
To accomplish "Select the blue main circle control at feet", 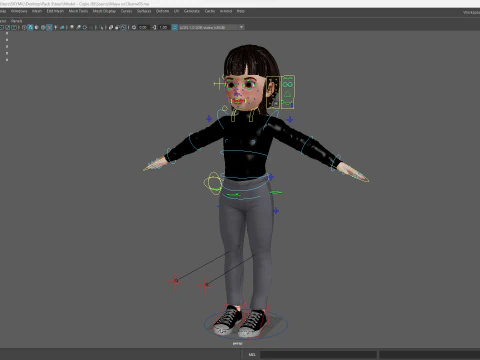I will [246, 324].
